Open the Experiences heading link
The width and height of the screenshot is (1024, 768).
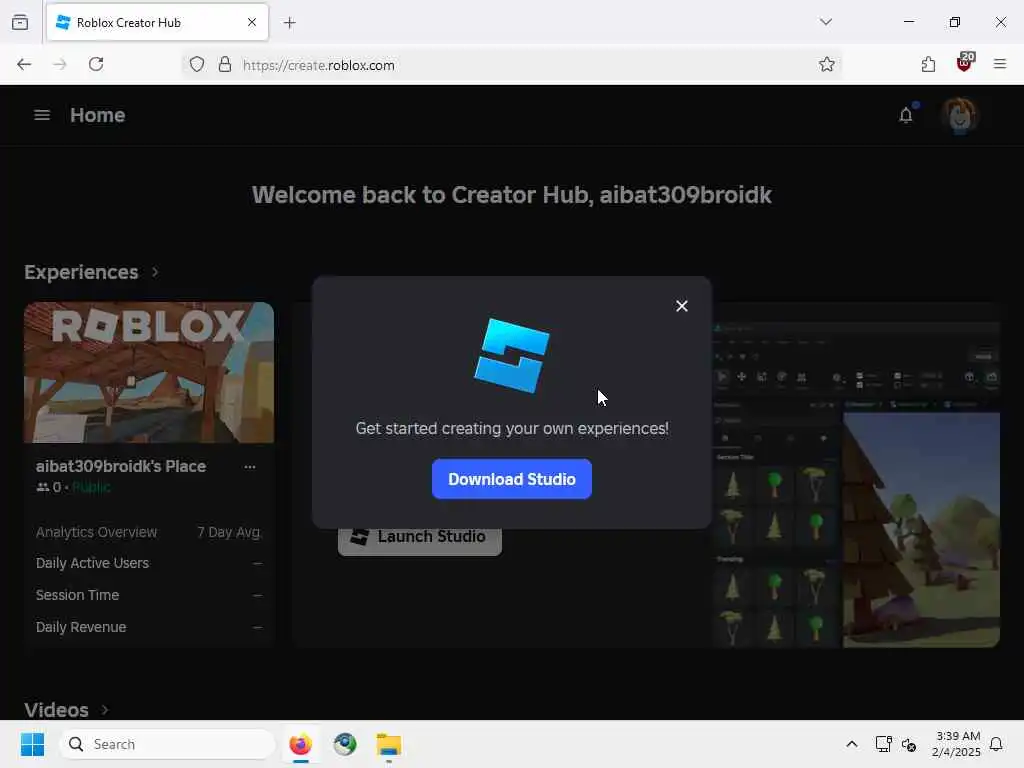pos(81,272)
